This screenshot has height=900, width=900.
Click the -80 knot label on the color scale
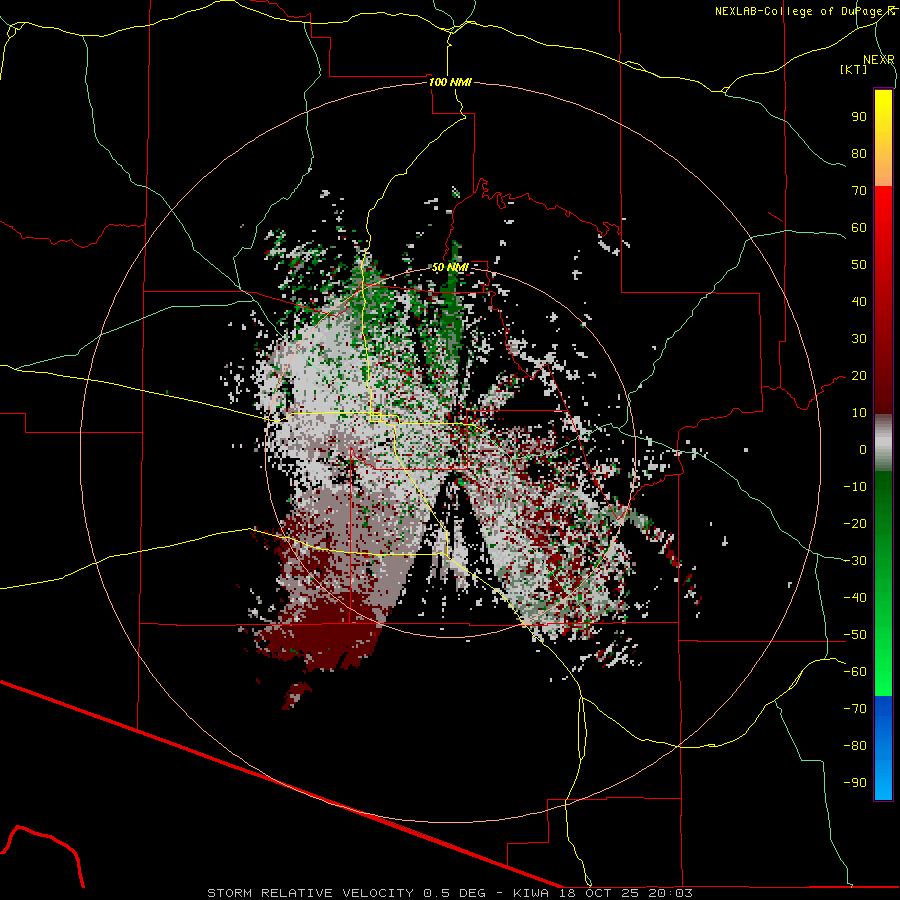coord(855,746)
